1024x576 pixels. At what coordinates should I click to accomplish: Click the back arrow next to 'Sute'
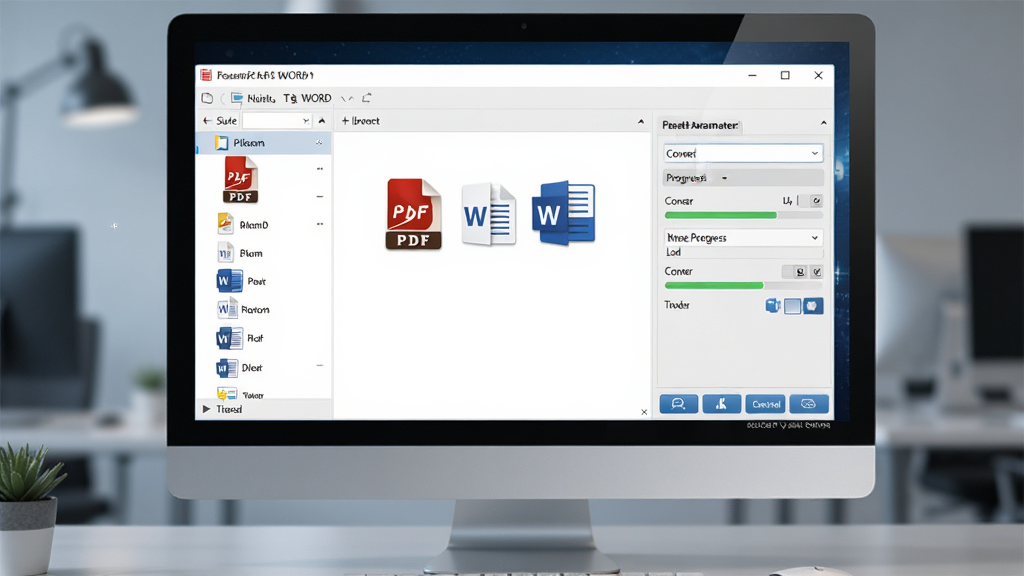pyautogui.click(x=207, y=121)
